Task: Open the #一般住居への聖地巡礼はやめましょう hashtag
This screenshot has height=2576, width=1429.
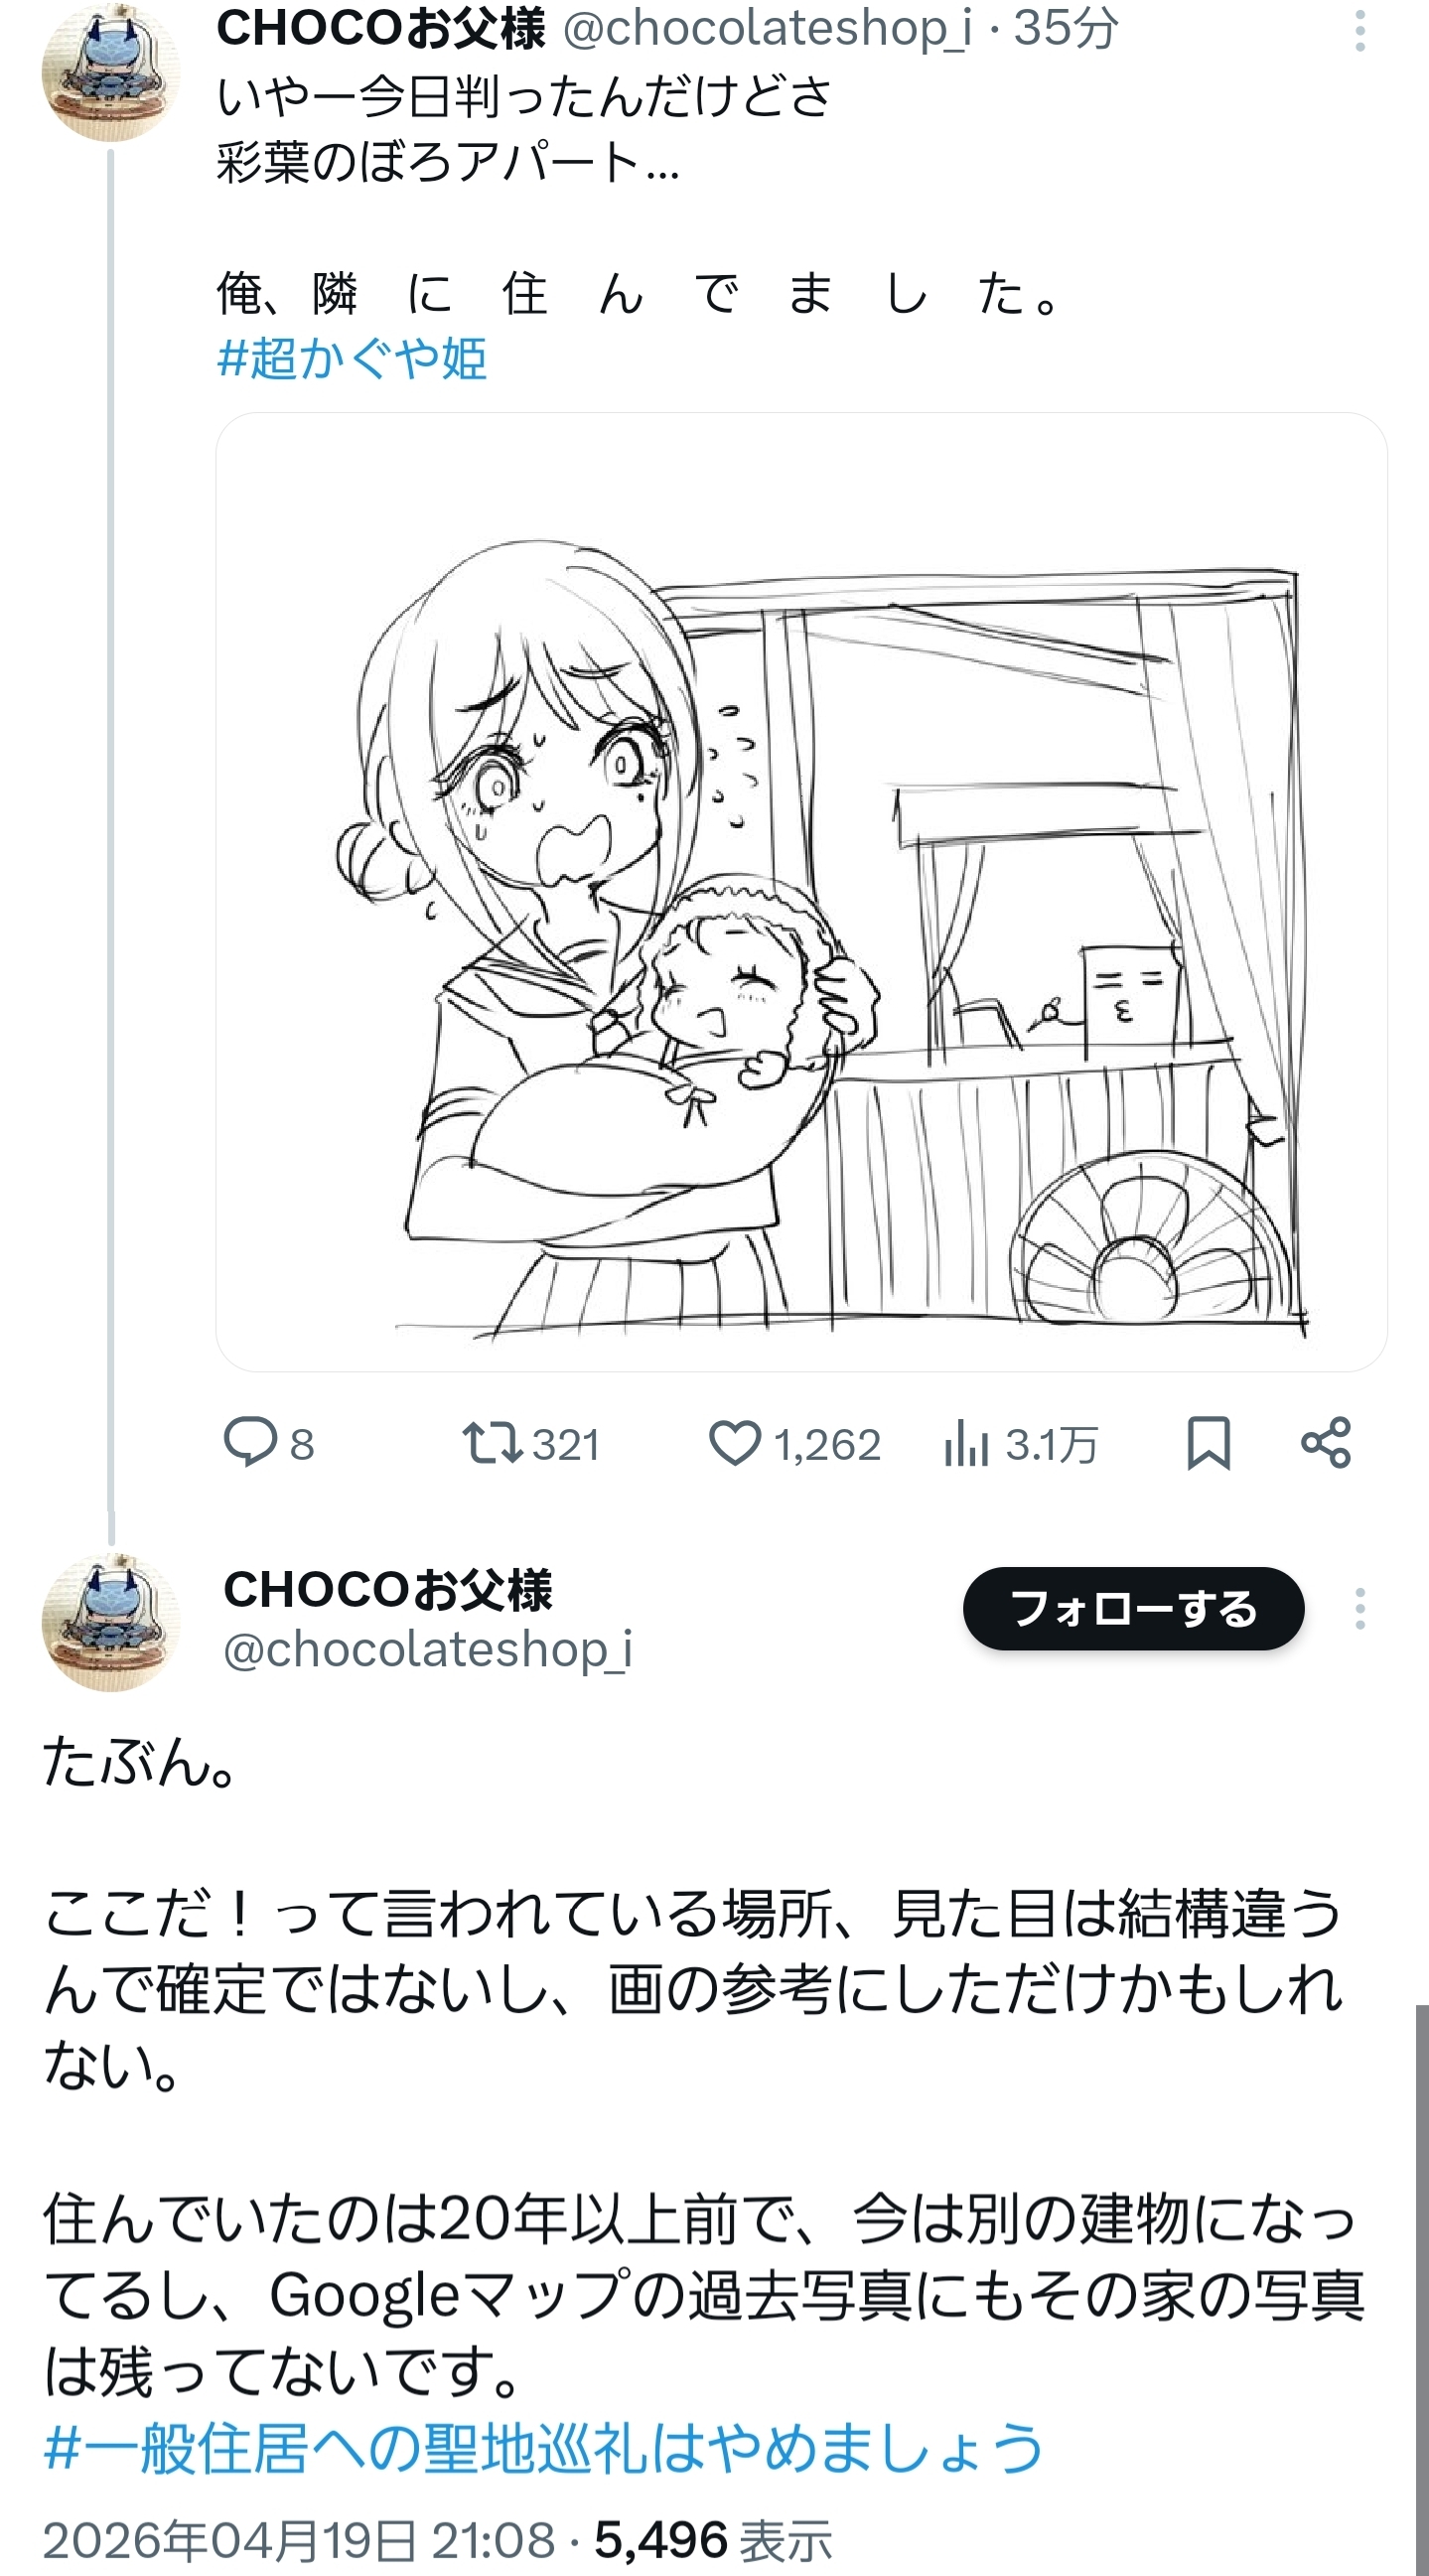Action: coord(543,2448)
